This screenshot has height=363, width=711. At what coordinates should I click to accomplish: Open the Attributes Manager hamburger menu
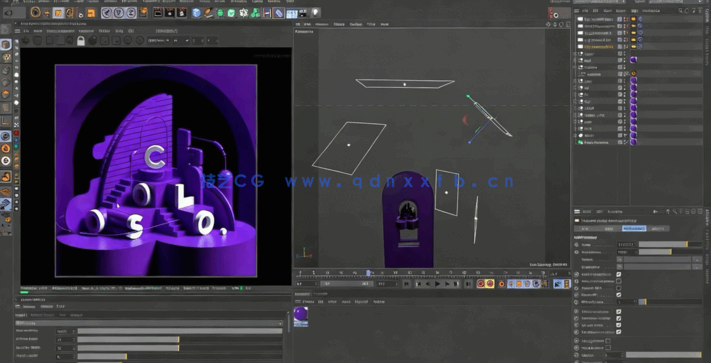coord(577,212)
